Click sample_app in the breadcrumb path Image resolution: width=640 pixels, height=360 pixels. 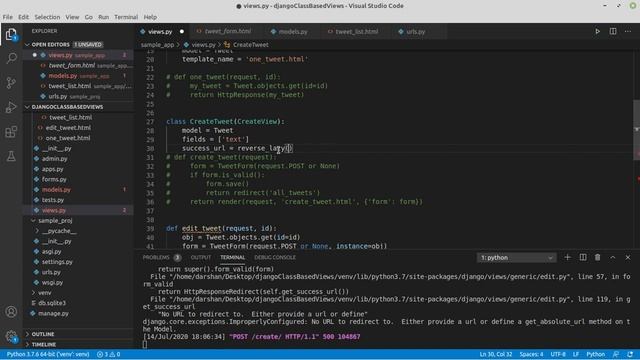pos(157,45)
